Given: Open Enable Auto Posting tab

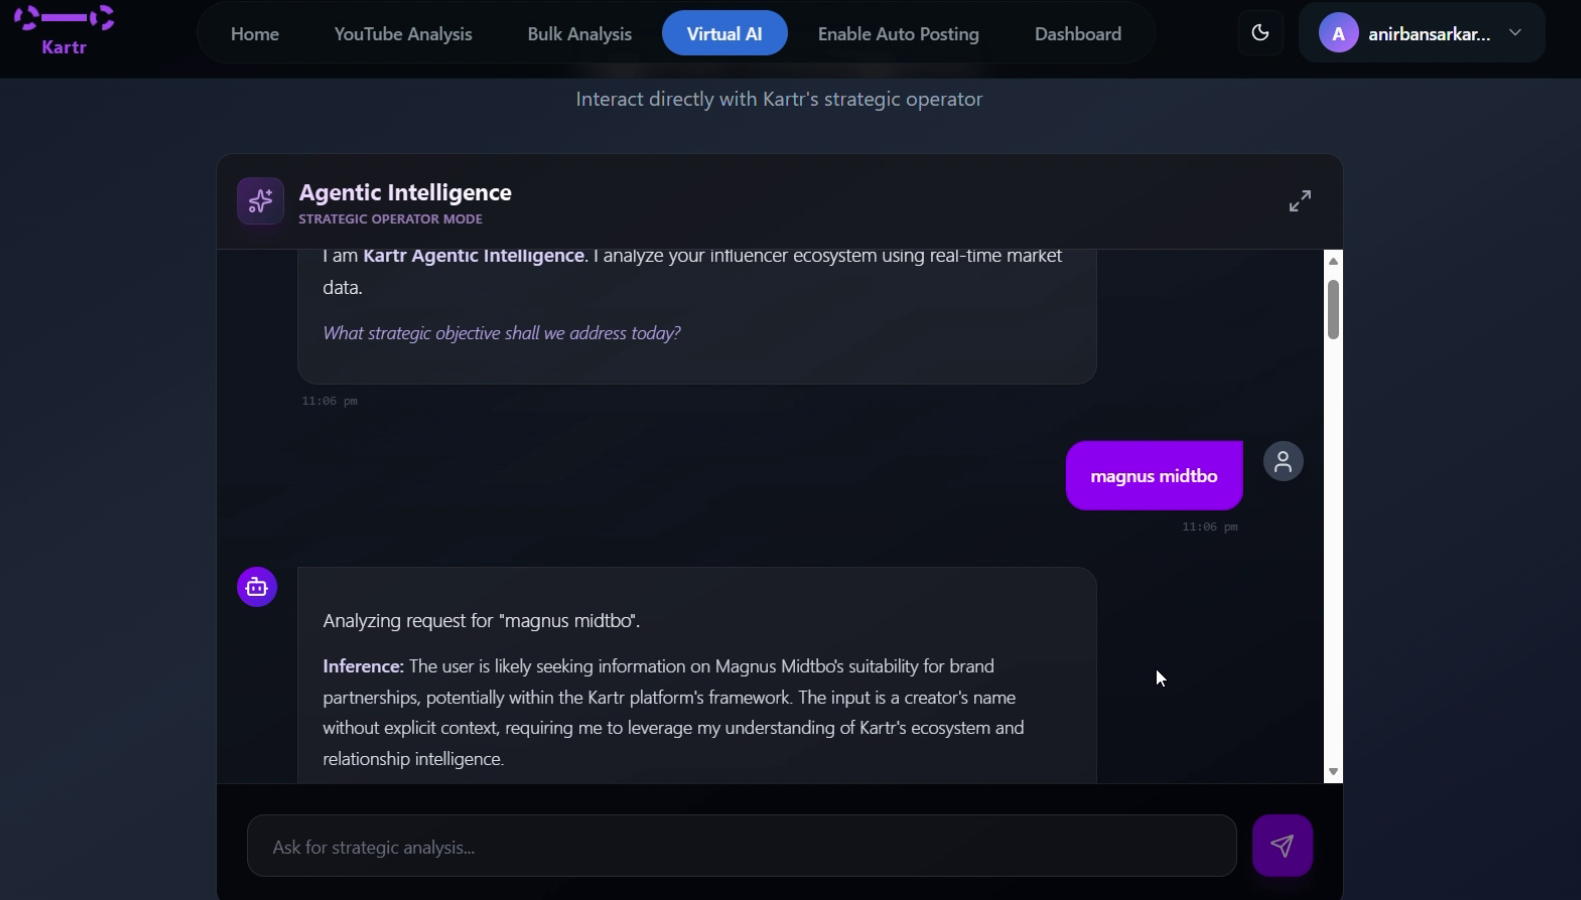Looking at the screenshot, I should pyautogui.click(x=898, y=34).
